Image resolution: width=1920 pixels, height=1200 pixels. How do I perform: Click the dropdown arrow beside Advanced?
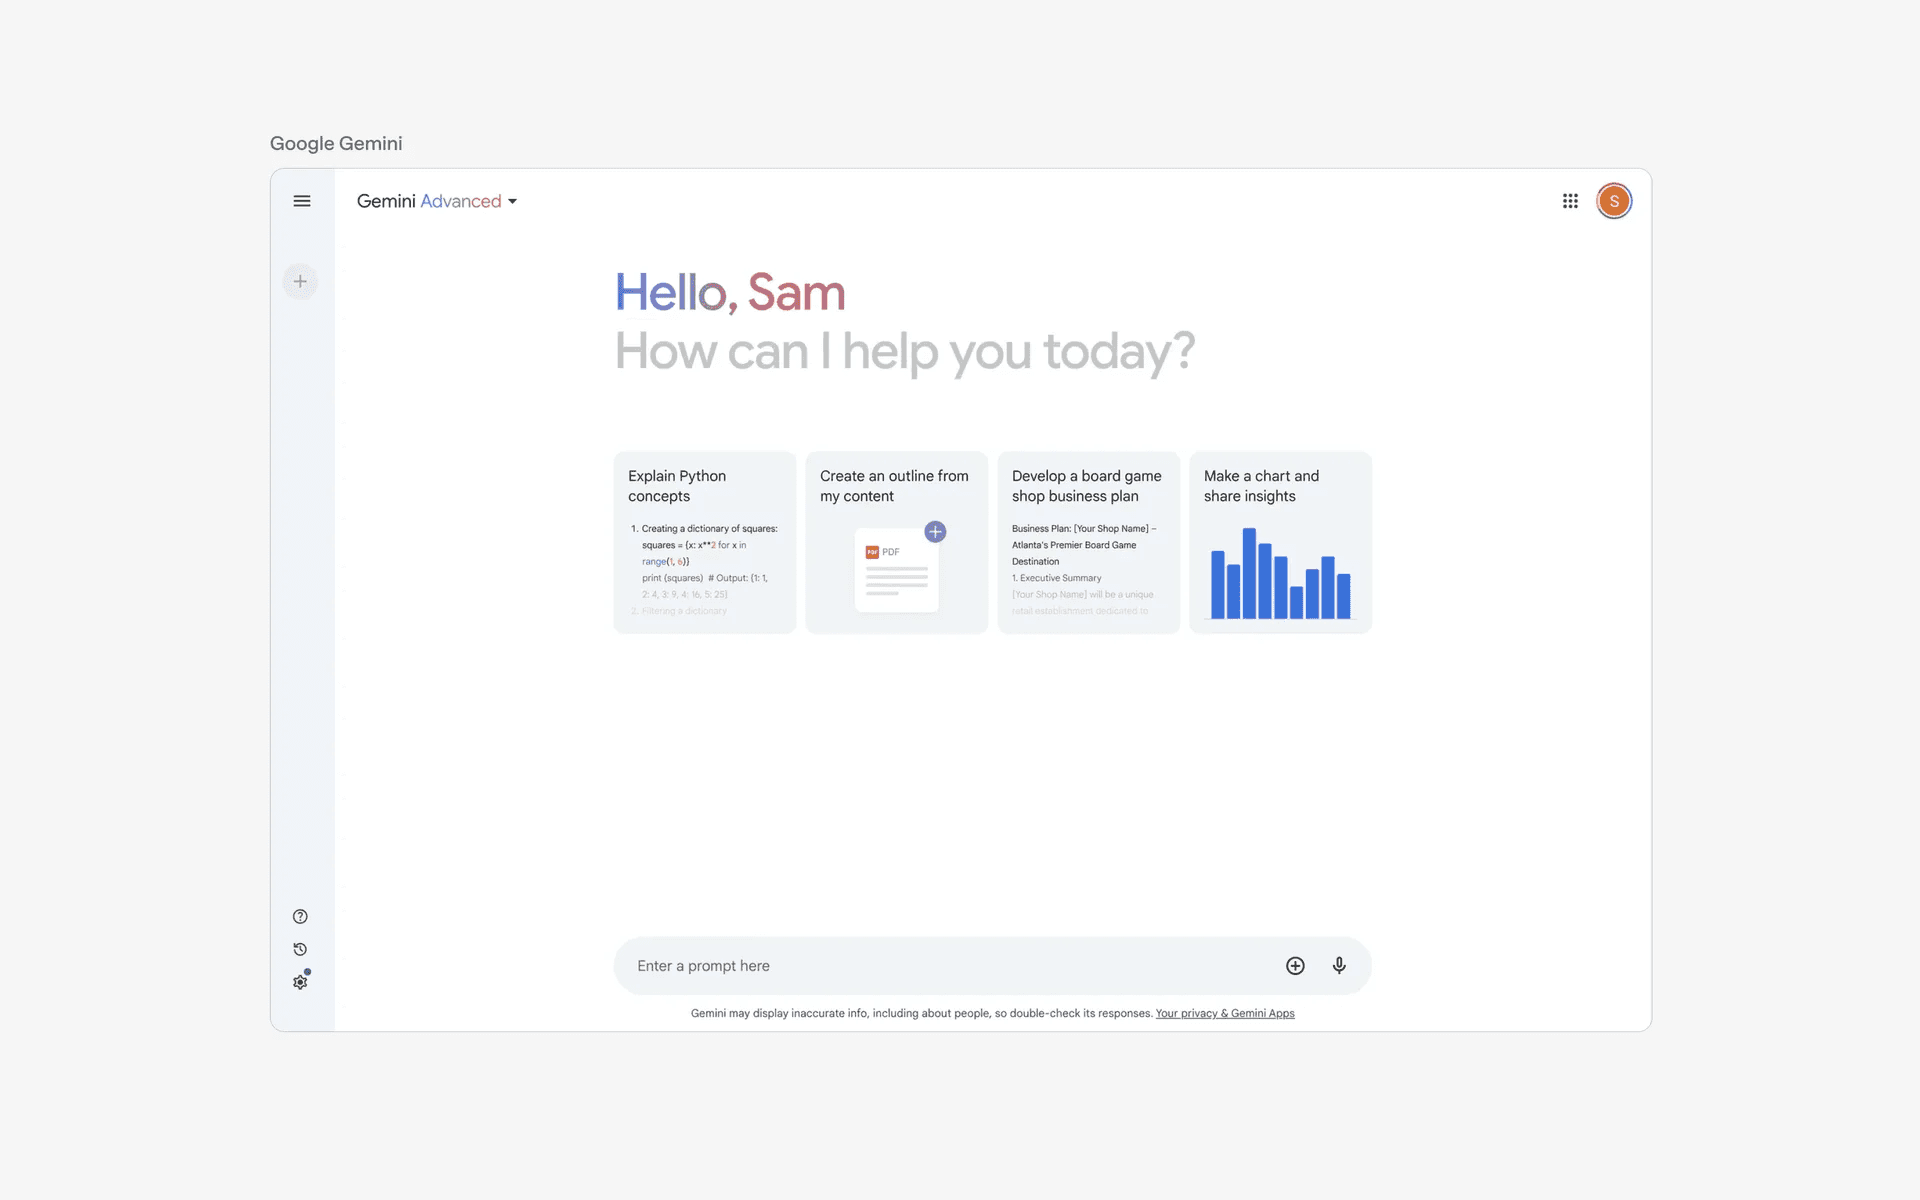coord(513,202)
